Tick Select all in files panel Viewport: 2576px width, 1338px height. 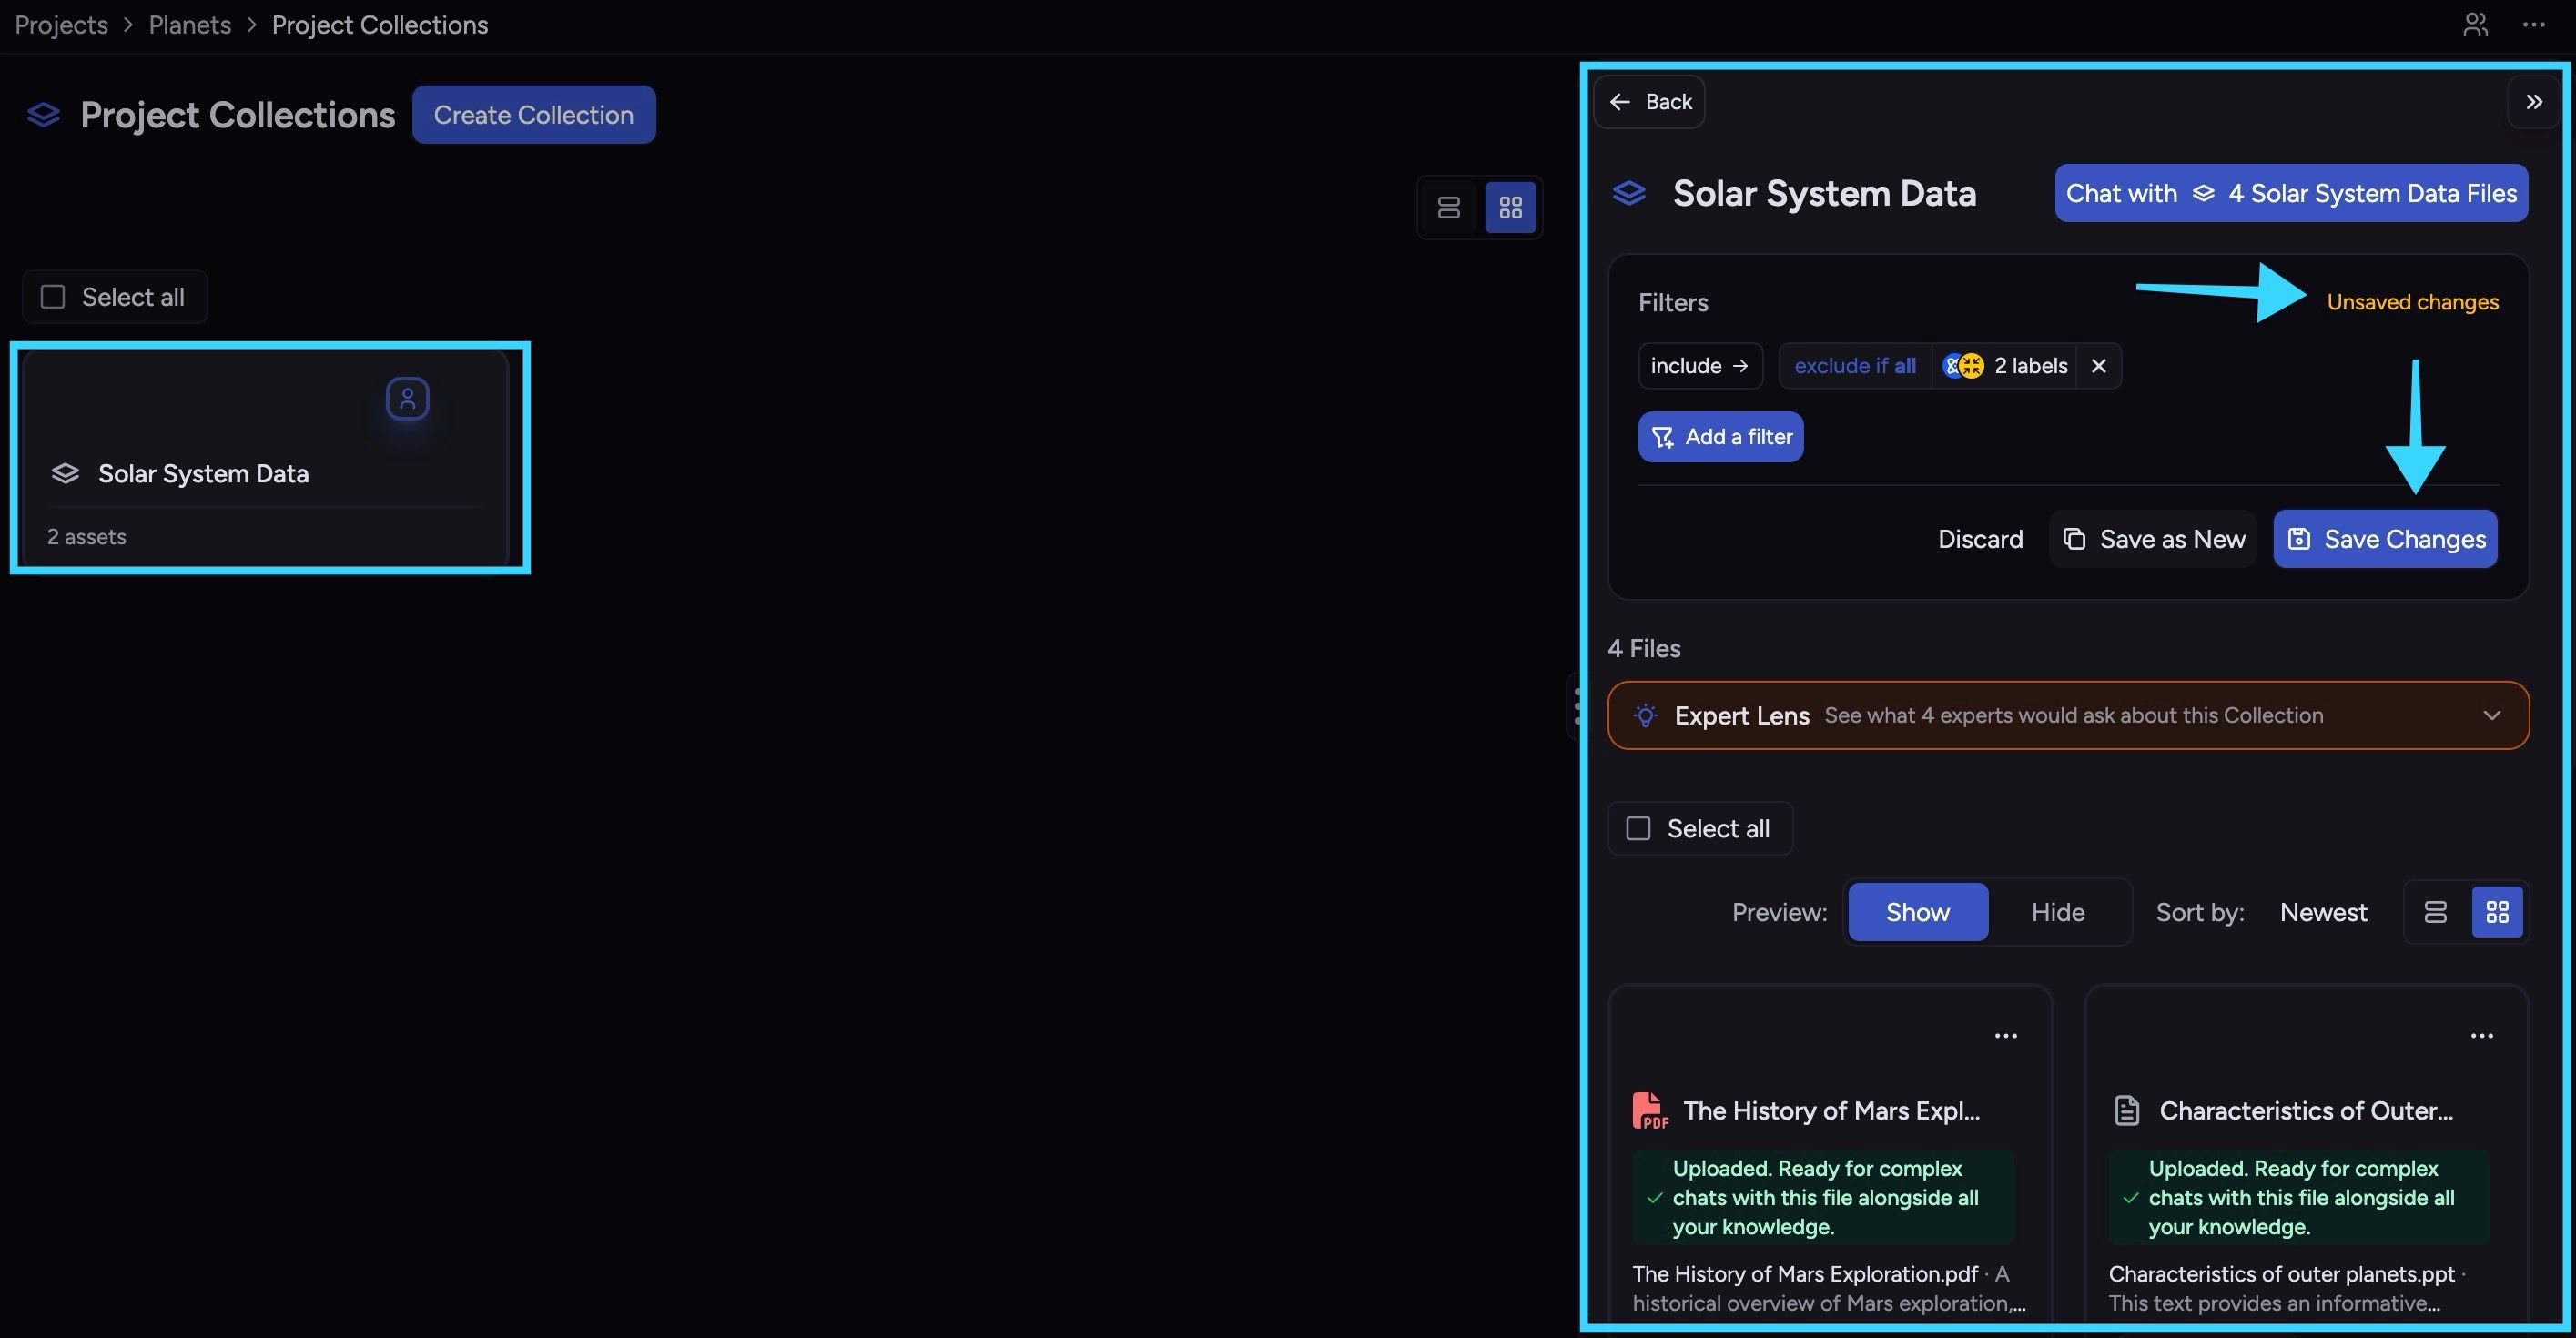click(x=1638, y=829)
